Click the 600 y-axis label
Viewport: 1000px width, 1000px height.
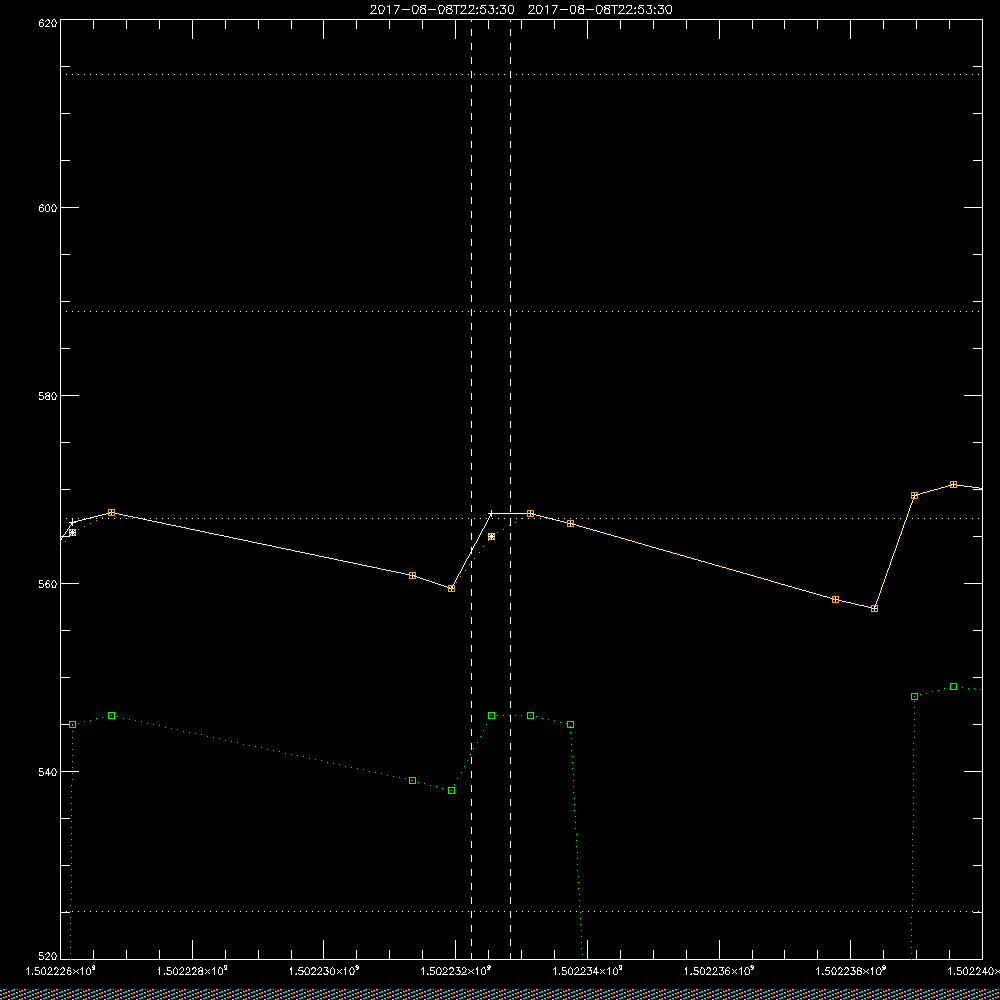[x=49, y=208]
